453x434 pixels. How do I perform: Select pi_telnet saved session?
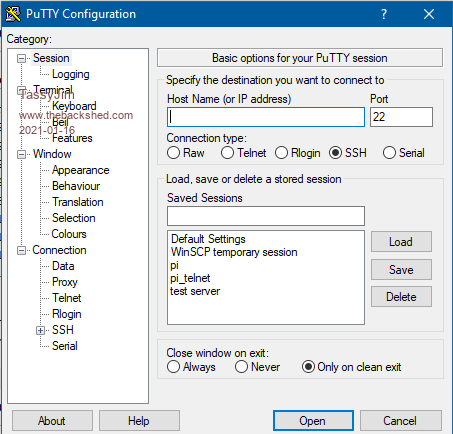click(190, 278)
